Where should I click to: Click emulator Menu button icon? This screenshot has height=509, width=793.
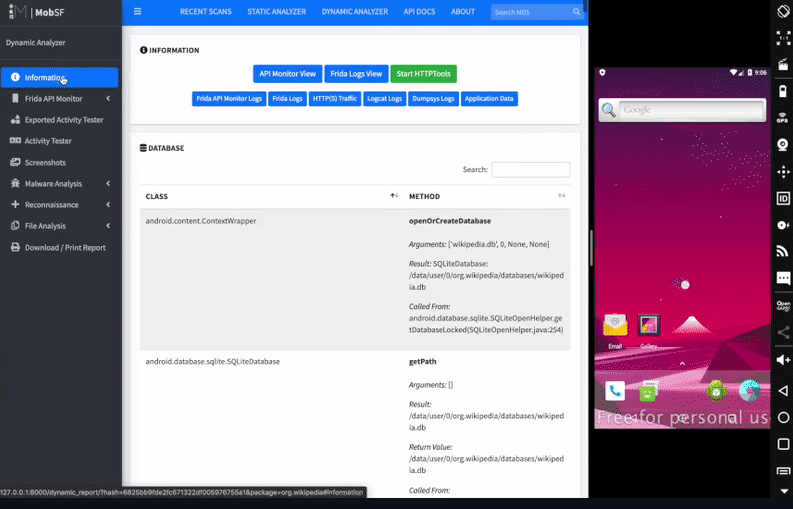pyautogui.click(x=783, y=471)
